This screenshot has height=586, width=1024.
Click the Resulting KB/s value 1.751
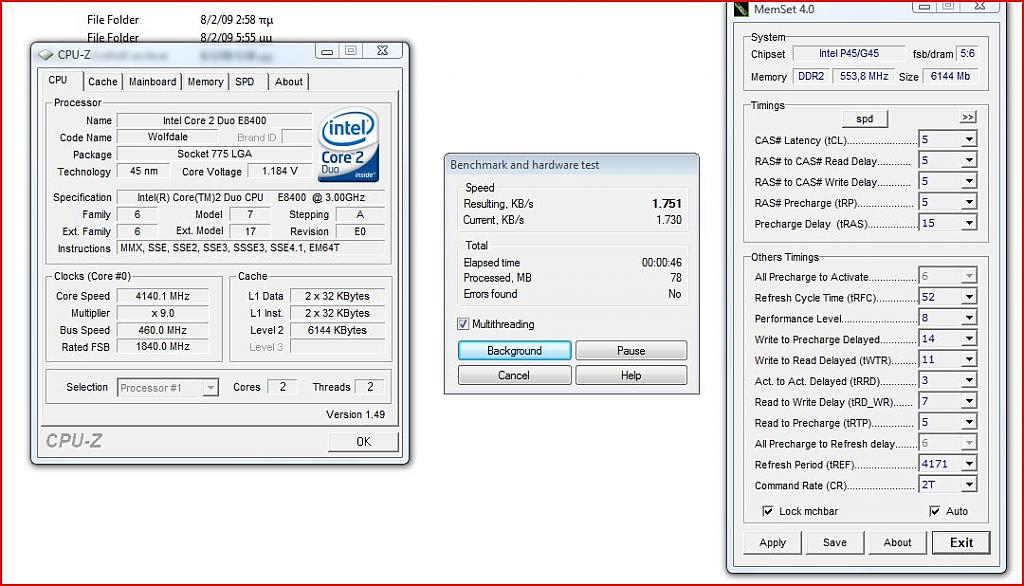(x=667, y=204)
